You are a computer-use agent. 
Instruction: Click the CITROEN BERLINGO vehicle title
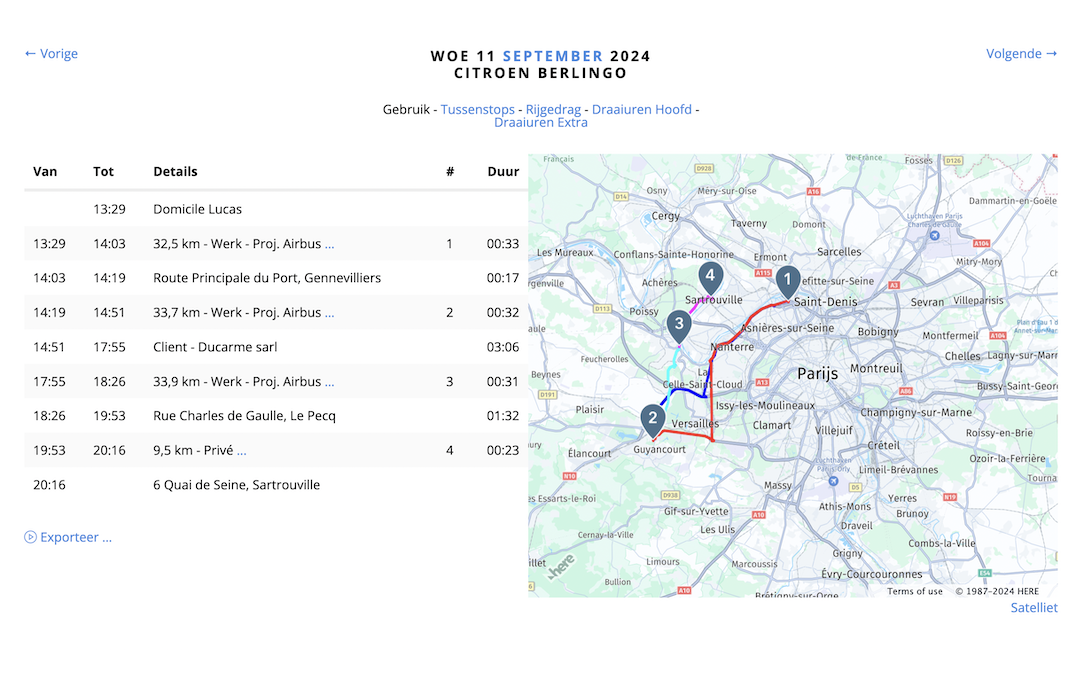(x=541, y=73)
